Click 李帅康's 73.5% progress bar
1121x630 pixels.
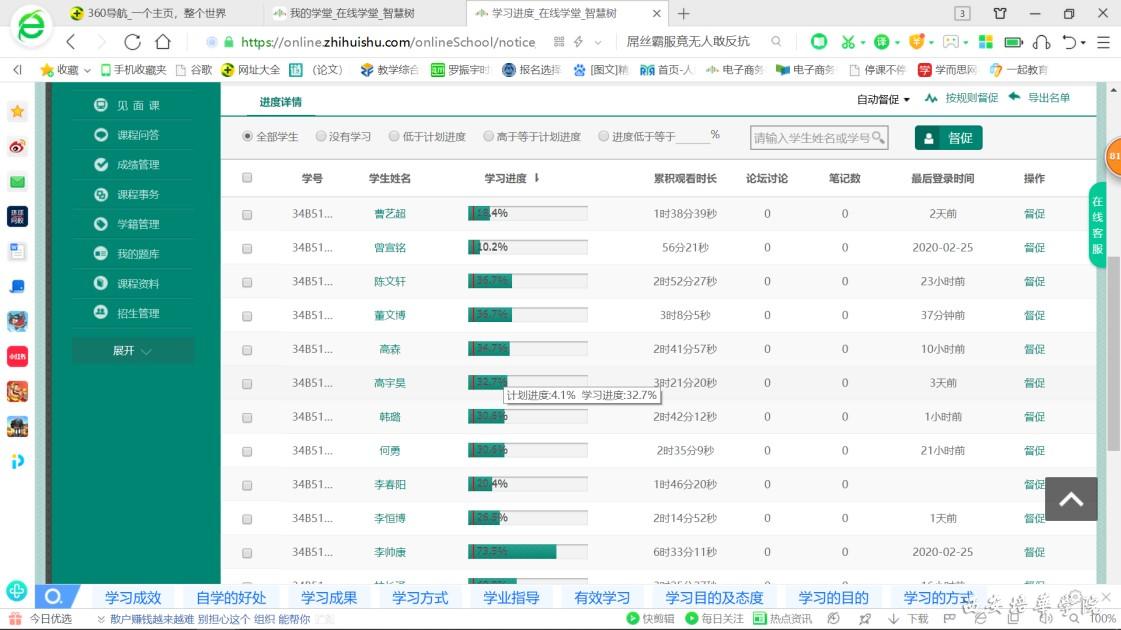527,552
